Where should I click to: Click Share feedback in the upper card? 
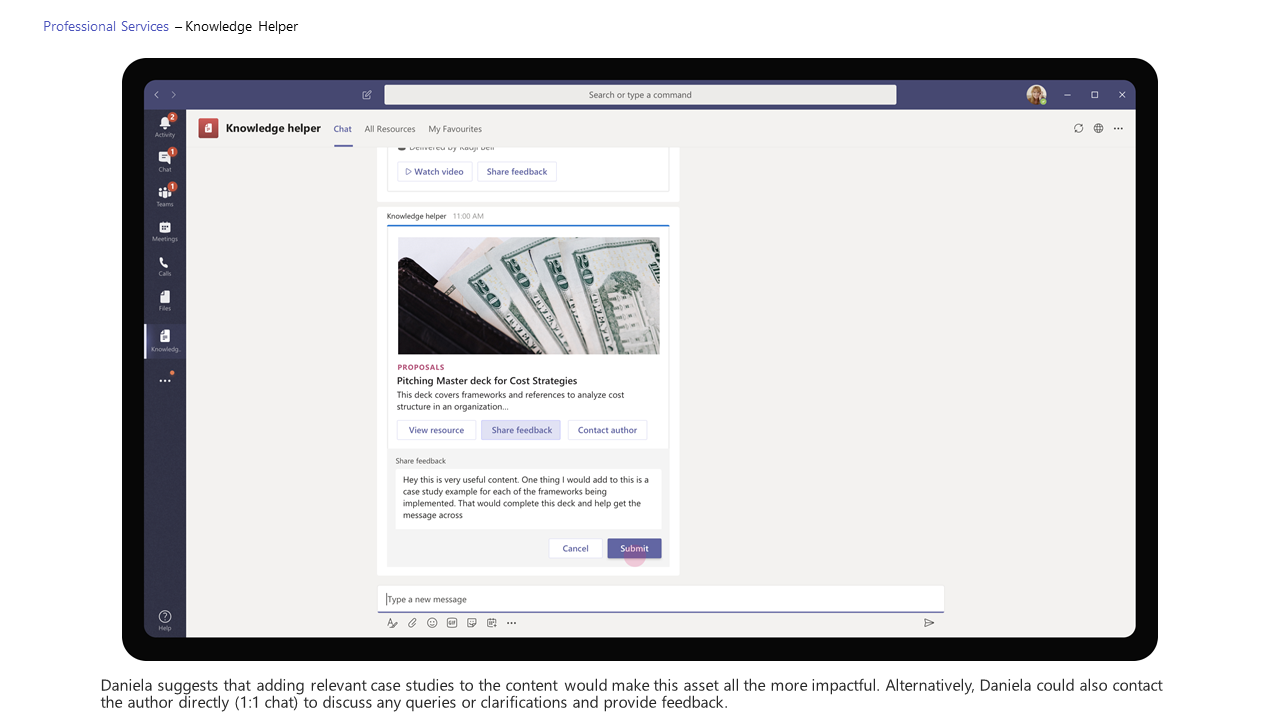[x=517, y=172]
